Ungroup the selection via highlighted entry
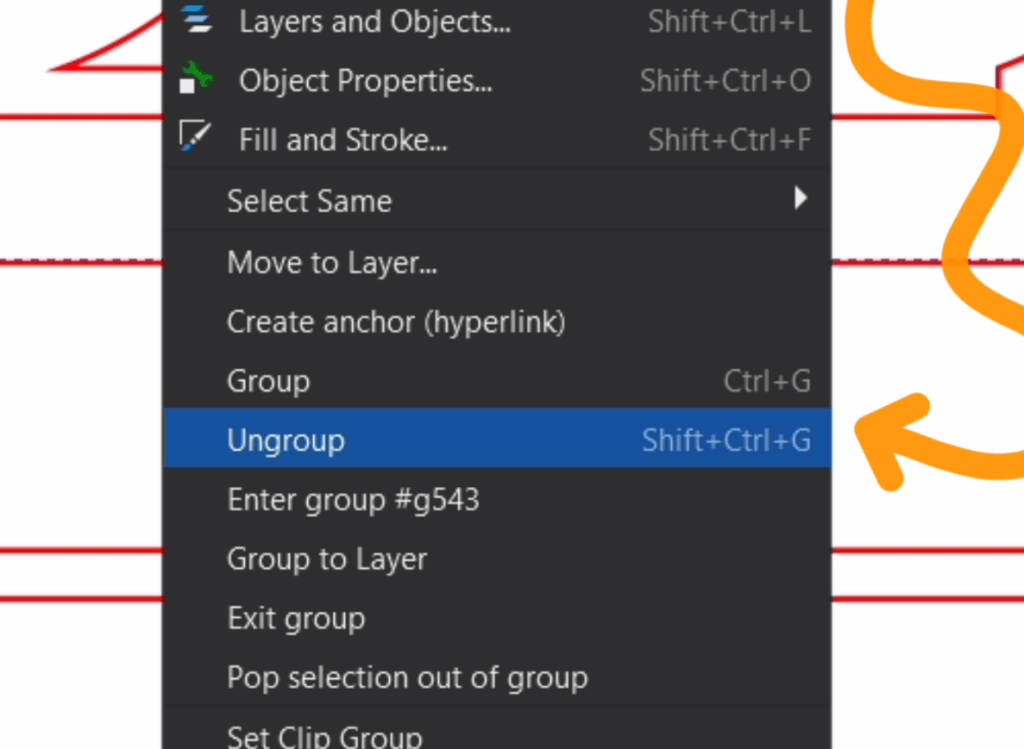This screenshot has height=749, width=1024. point(286,440)
